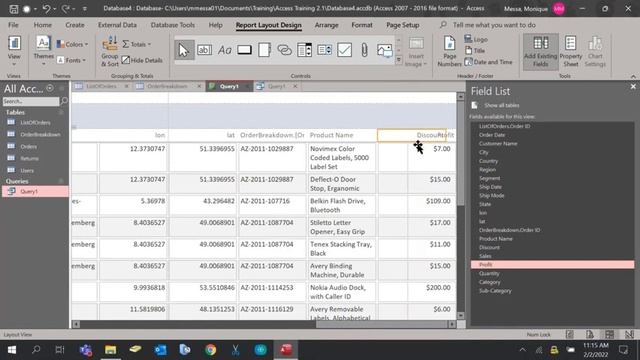Click the Windows Start button
The height and width of the screenshot is (360, 640).
12,350
